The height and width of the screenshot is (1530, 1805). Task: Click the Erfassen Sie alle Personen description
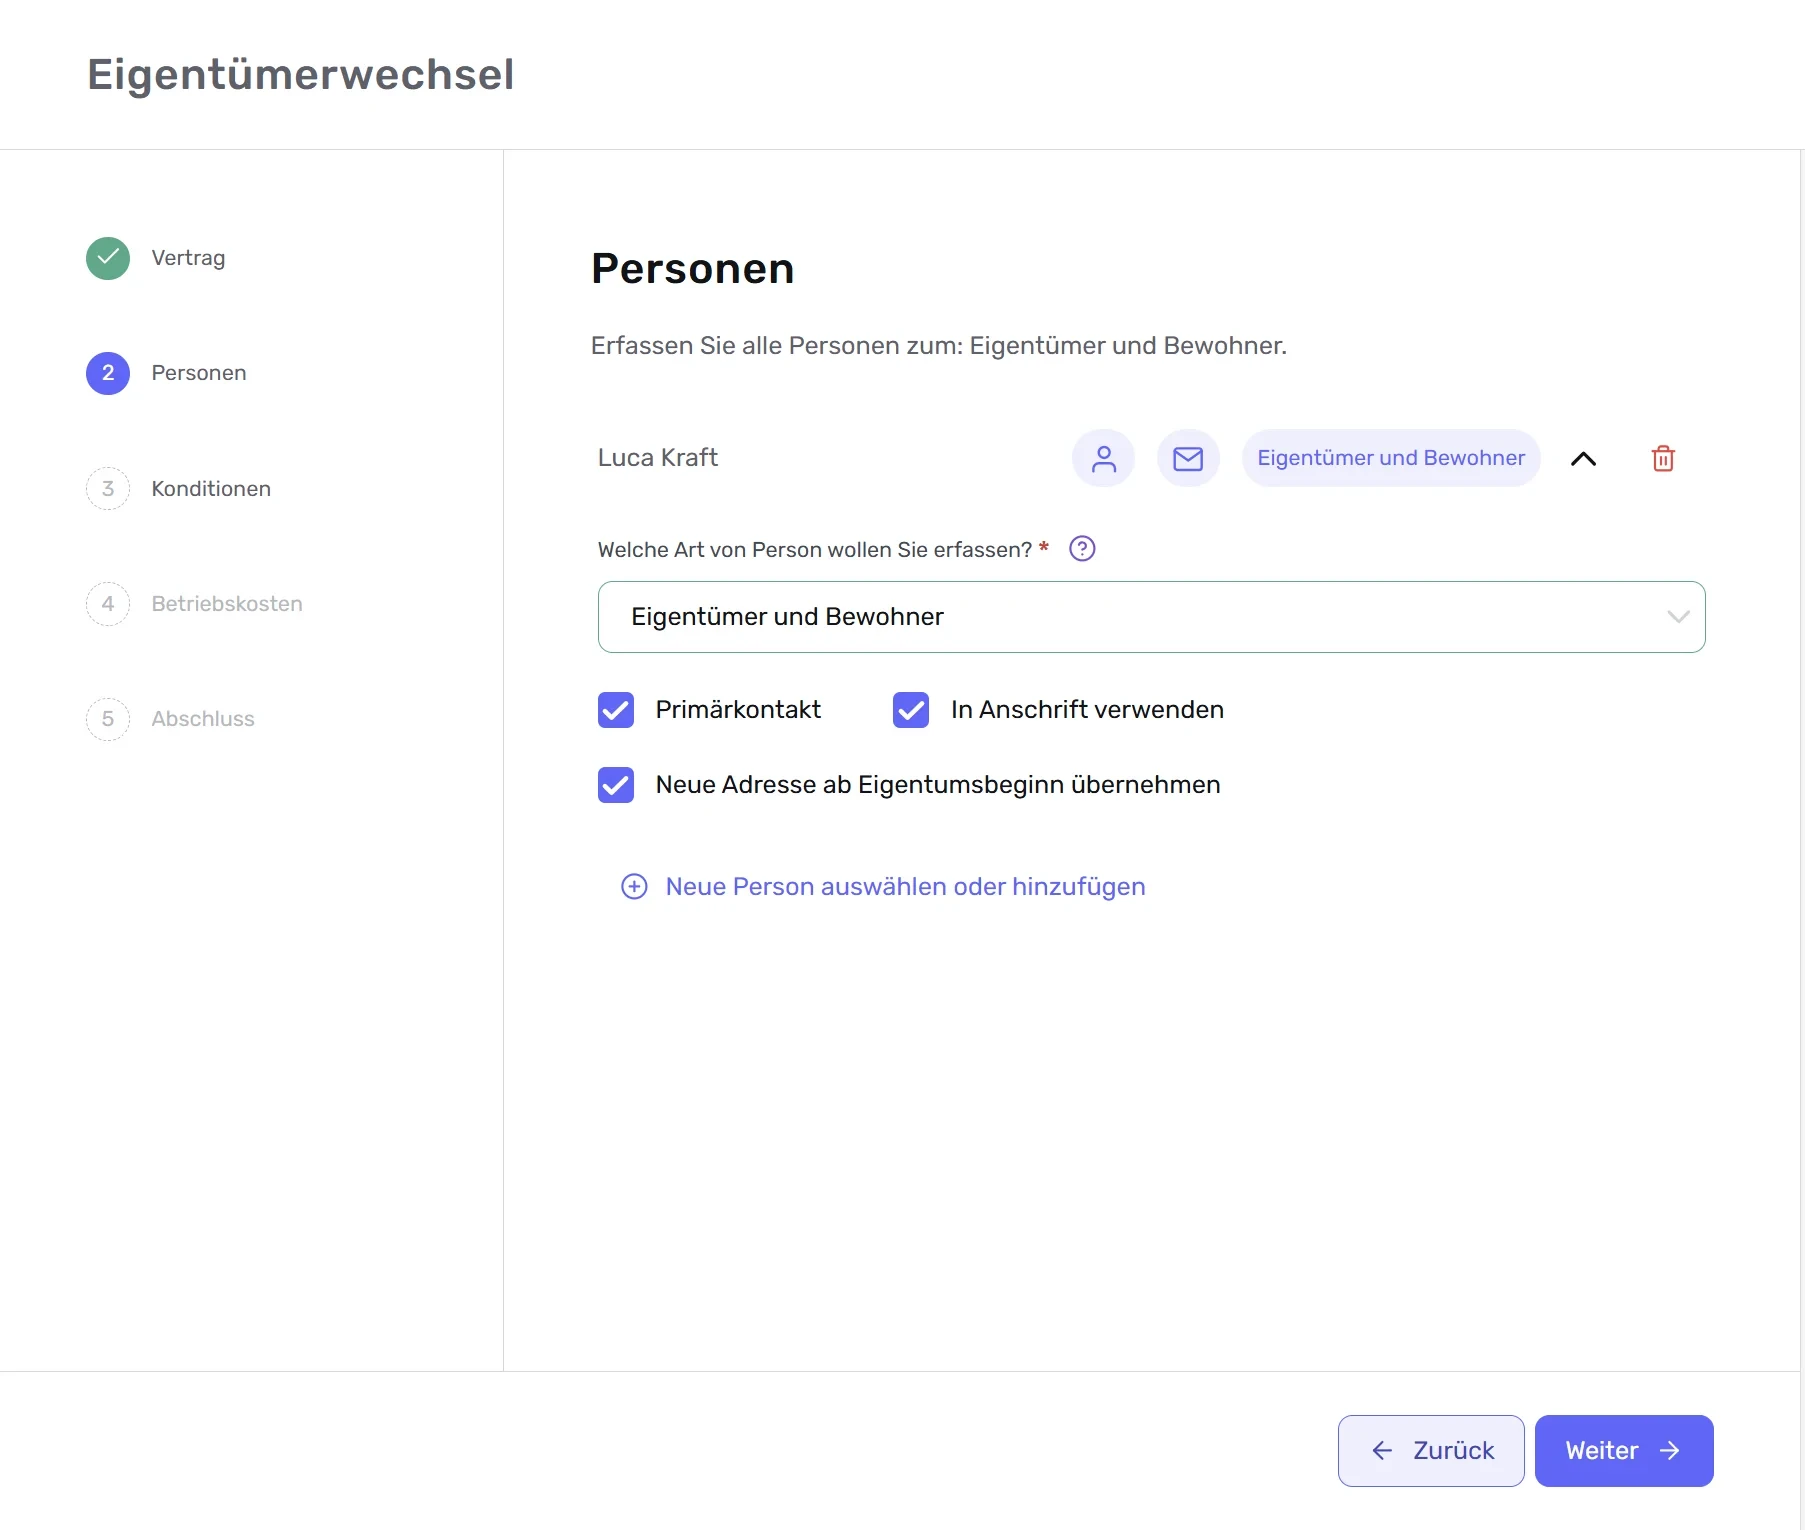(x=939, y=346)
